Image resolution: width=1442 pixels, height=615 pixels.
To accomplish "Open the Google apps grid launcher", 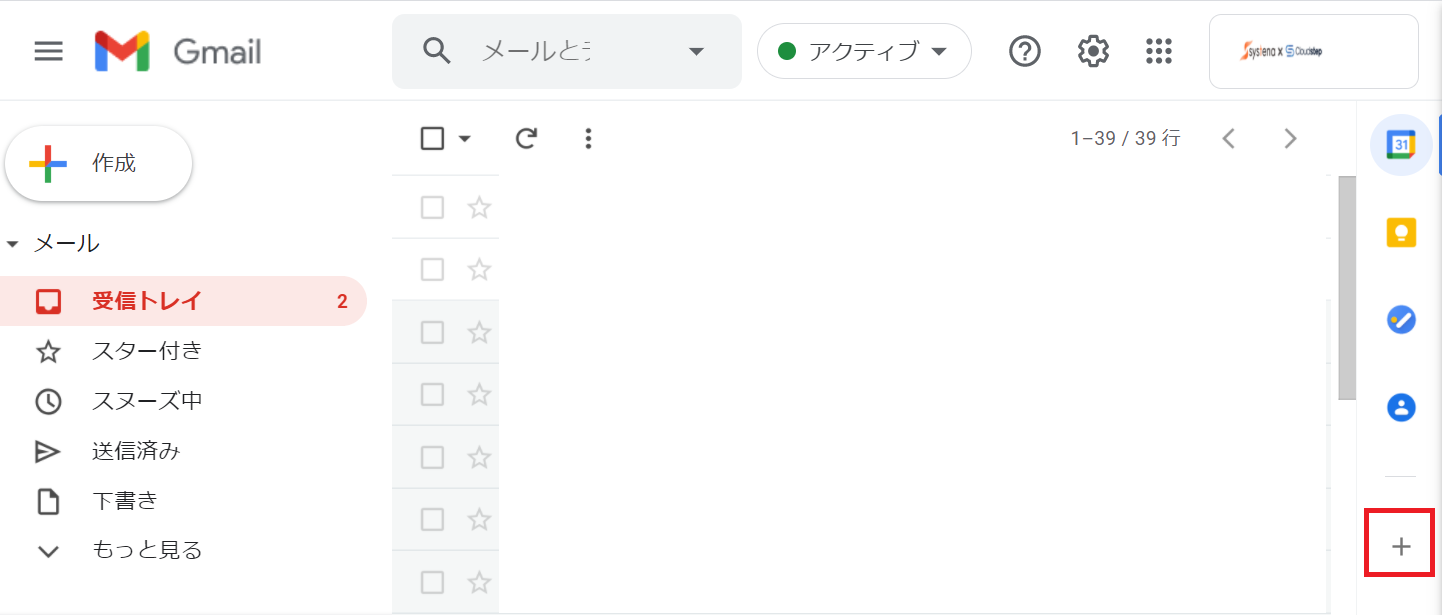I will point(1158,51).
